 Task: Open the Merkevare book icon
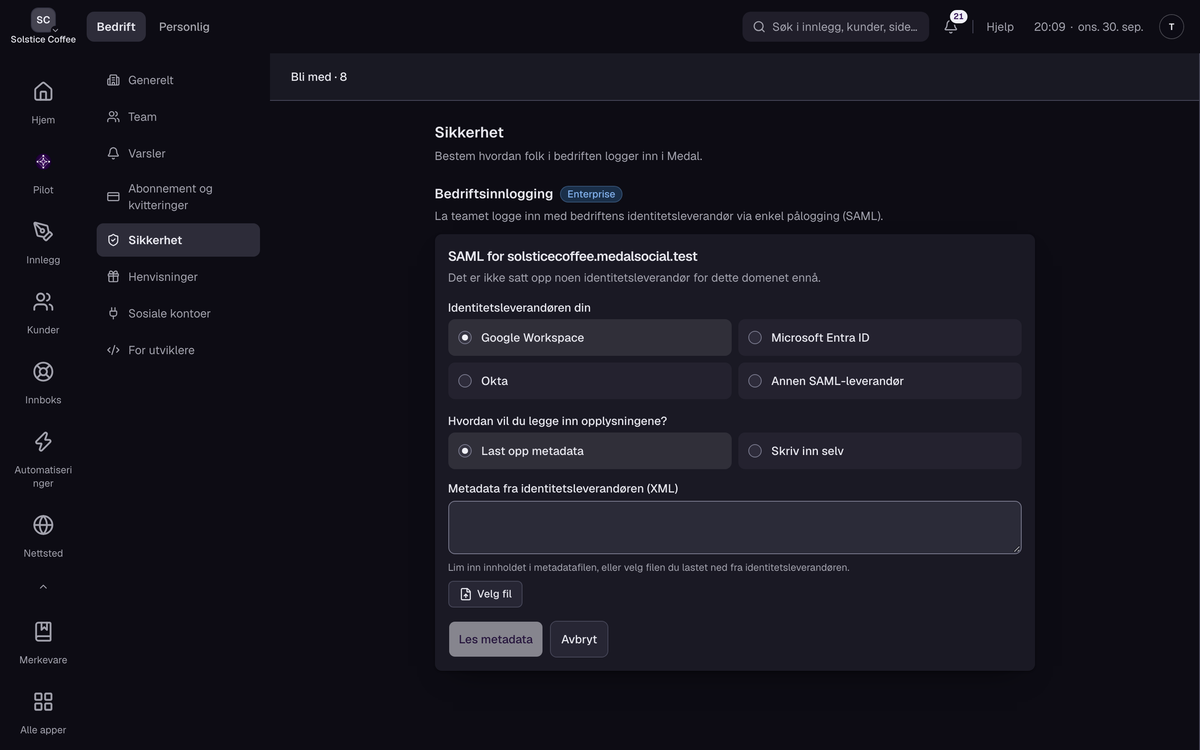click(x=43, y=631)
